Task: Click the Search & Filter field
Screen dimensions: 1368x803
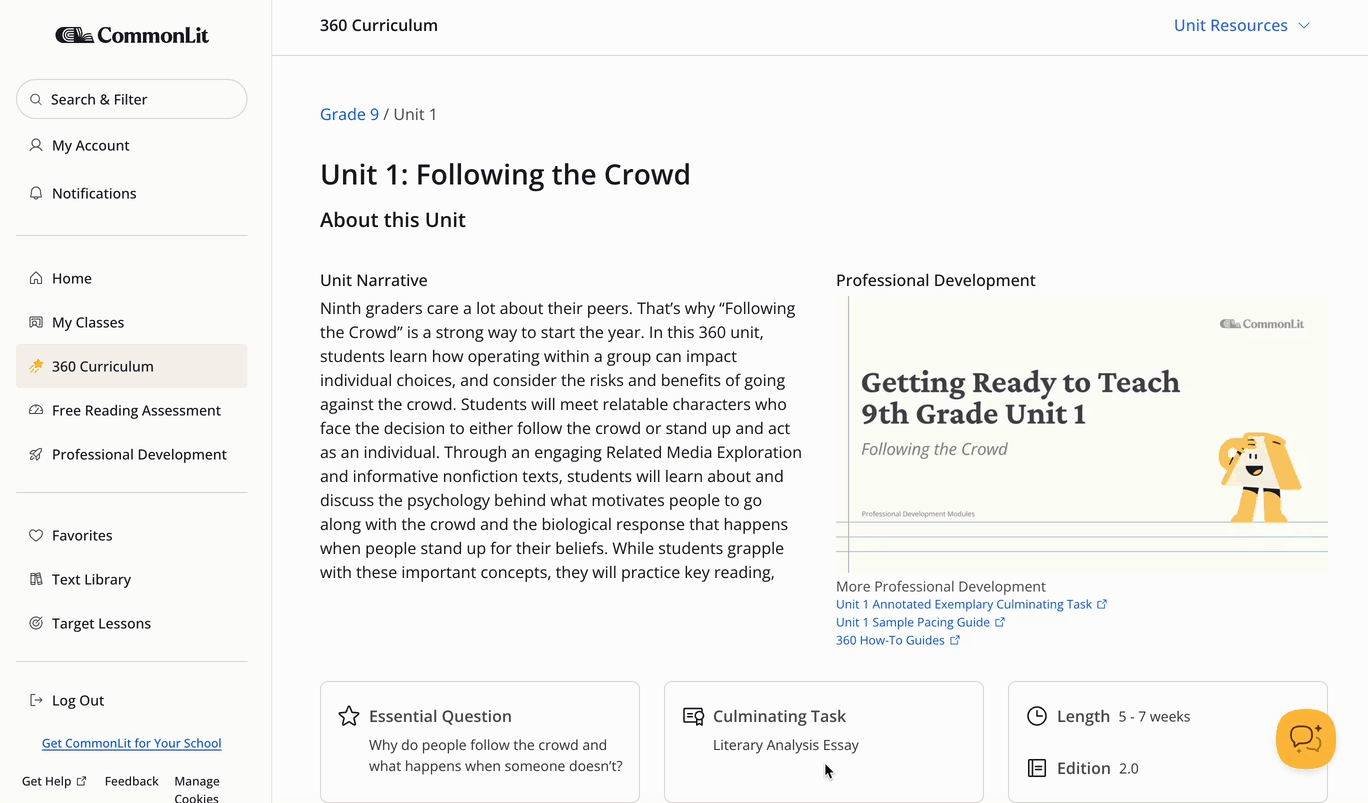Action: click(132, 99)
